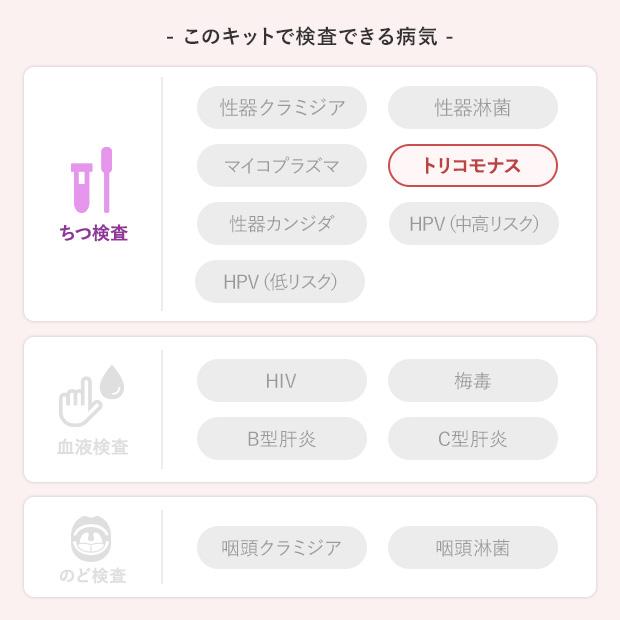
Task: Select the 血液検査 label
Action: [x=92, y=447]
